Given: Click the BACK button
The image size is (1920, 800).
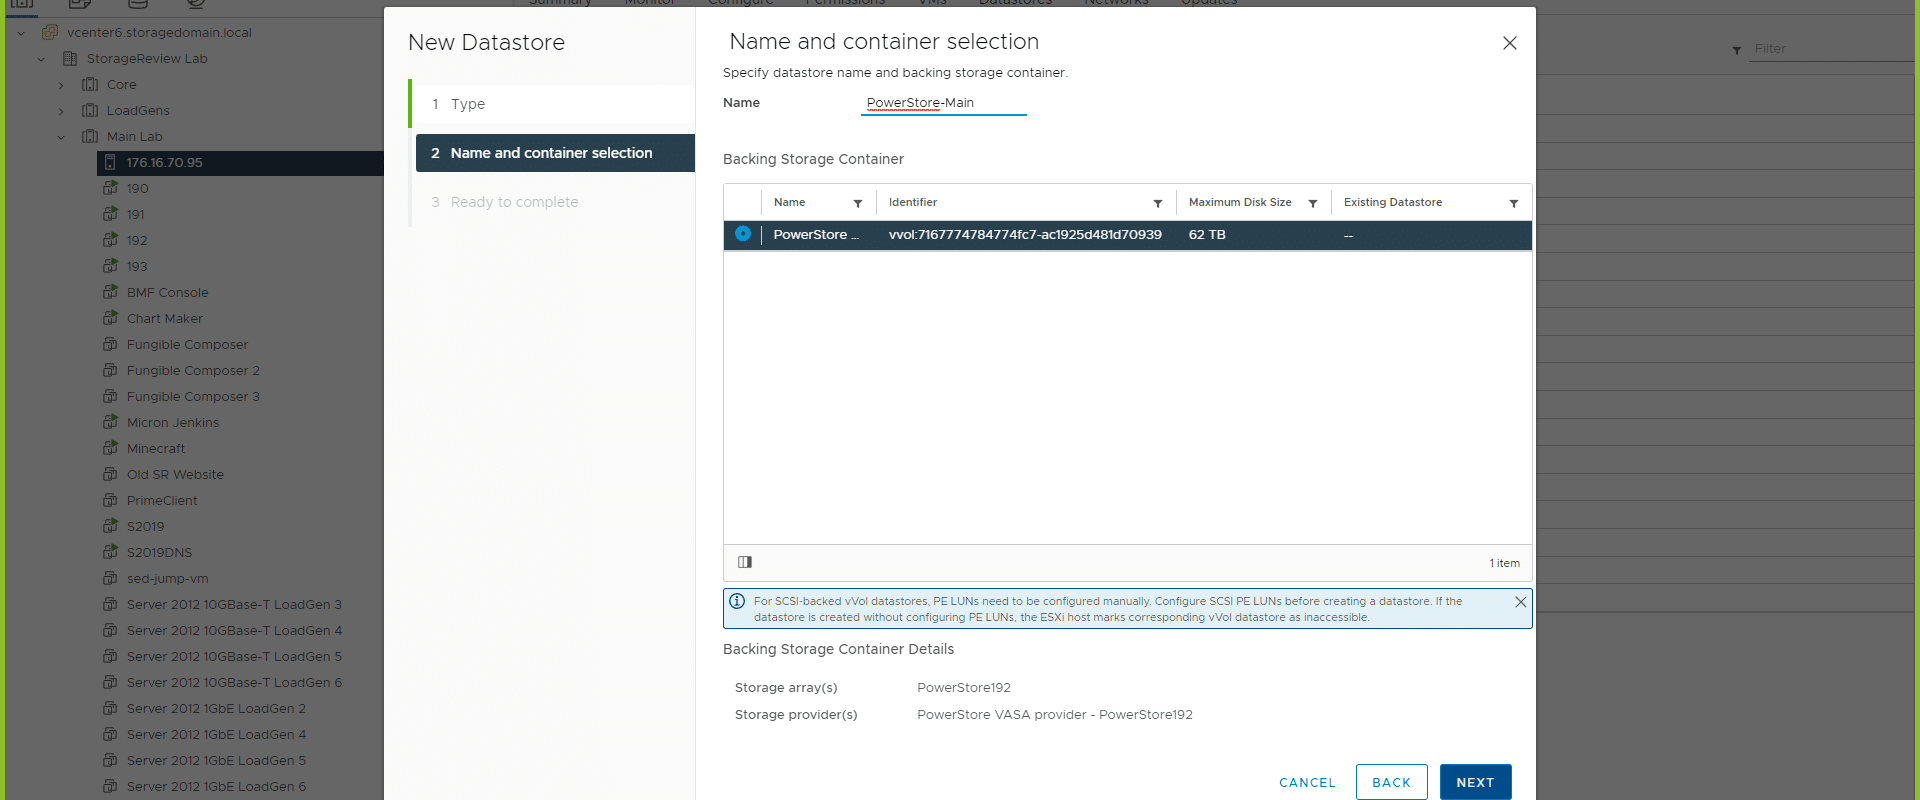Looking at the screenshot, I should [1391, 782].
